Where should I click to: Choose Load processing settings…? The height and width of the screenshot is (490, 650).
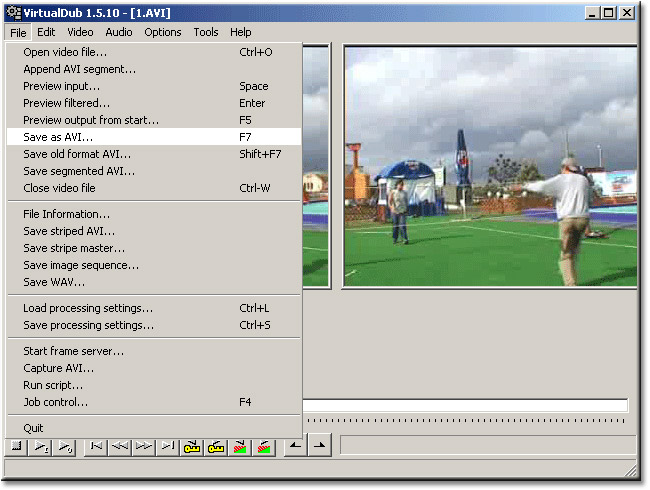[154, 308]
